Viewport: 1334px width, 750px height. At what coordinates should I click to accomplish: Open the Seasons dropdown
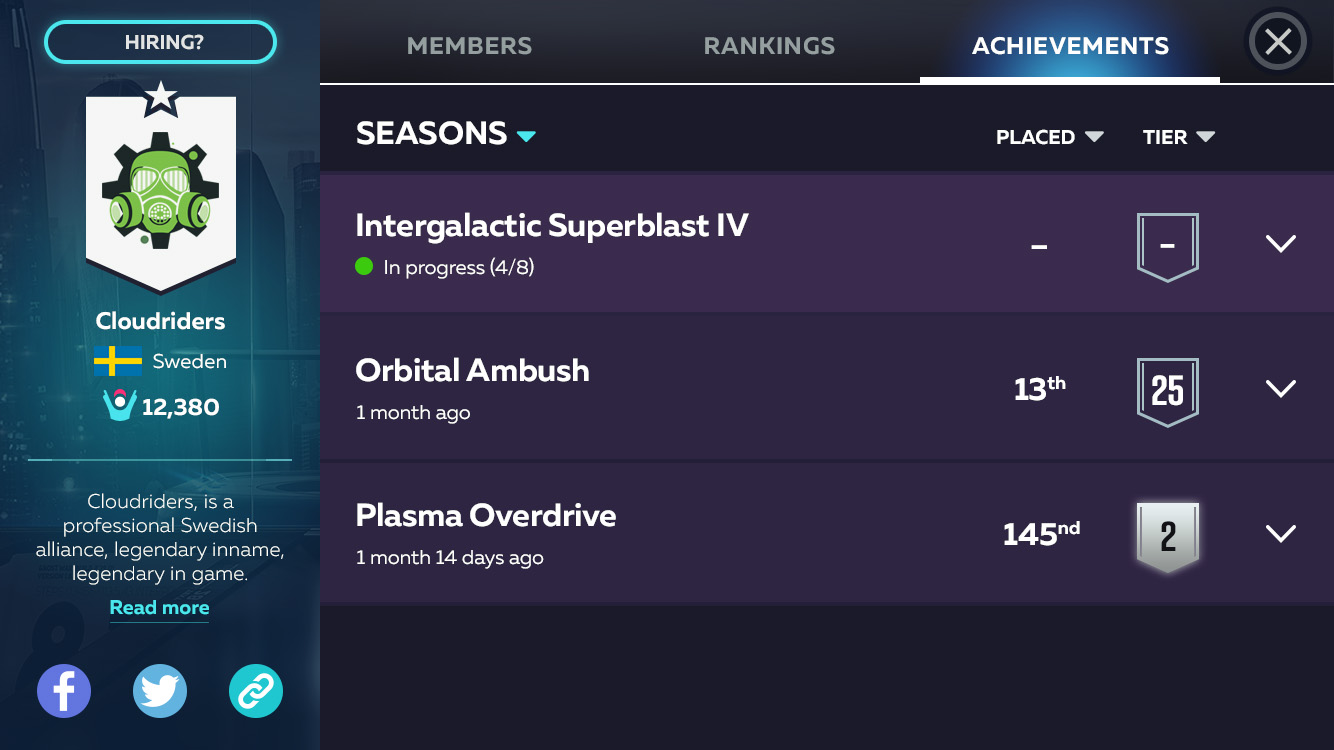pos(446,134)
